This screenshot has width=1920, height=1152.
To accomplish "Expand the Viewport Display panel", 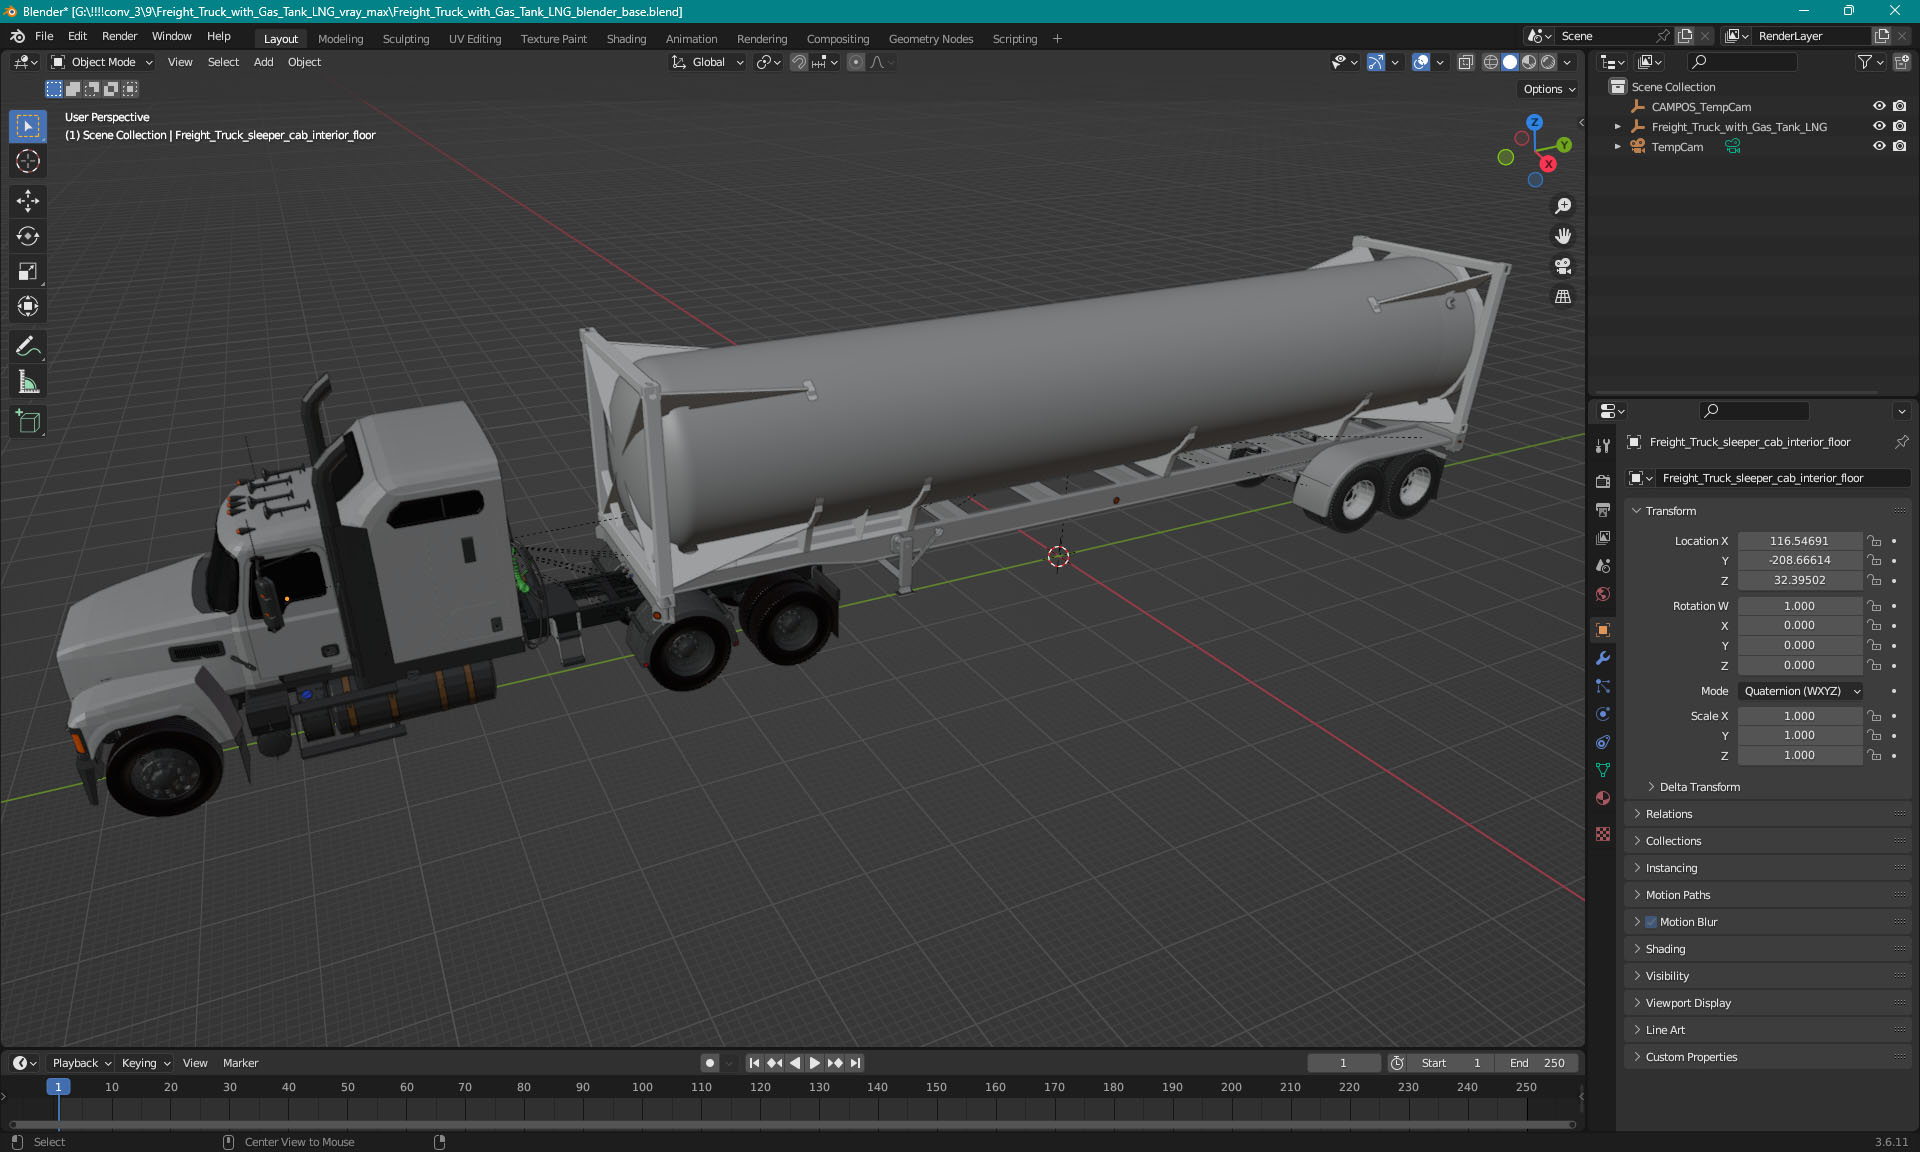I will click(1688, 1003).
